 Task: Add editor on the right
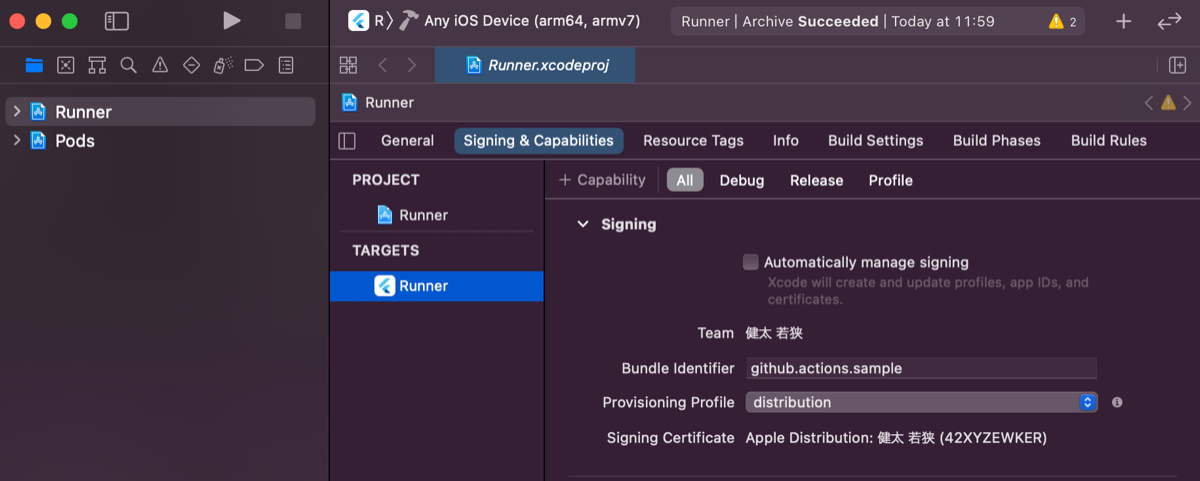pyautogui.click(x=1177, y=65)
